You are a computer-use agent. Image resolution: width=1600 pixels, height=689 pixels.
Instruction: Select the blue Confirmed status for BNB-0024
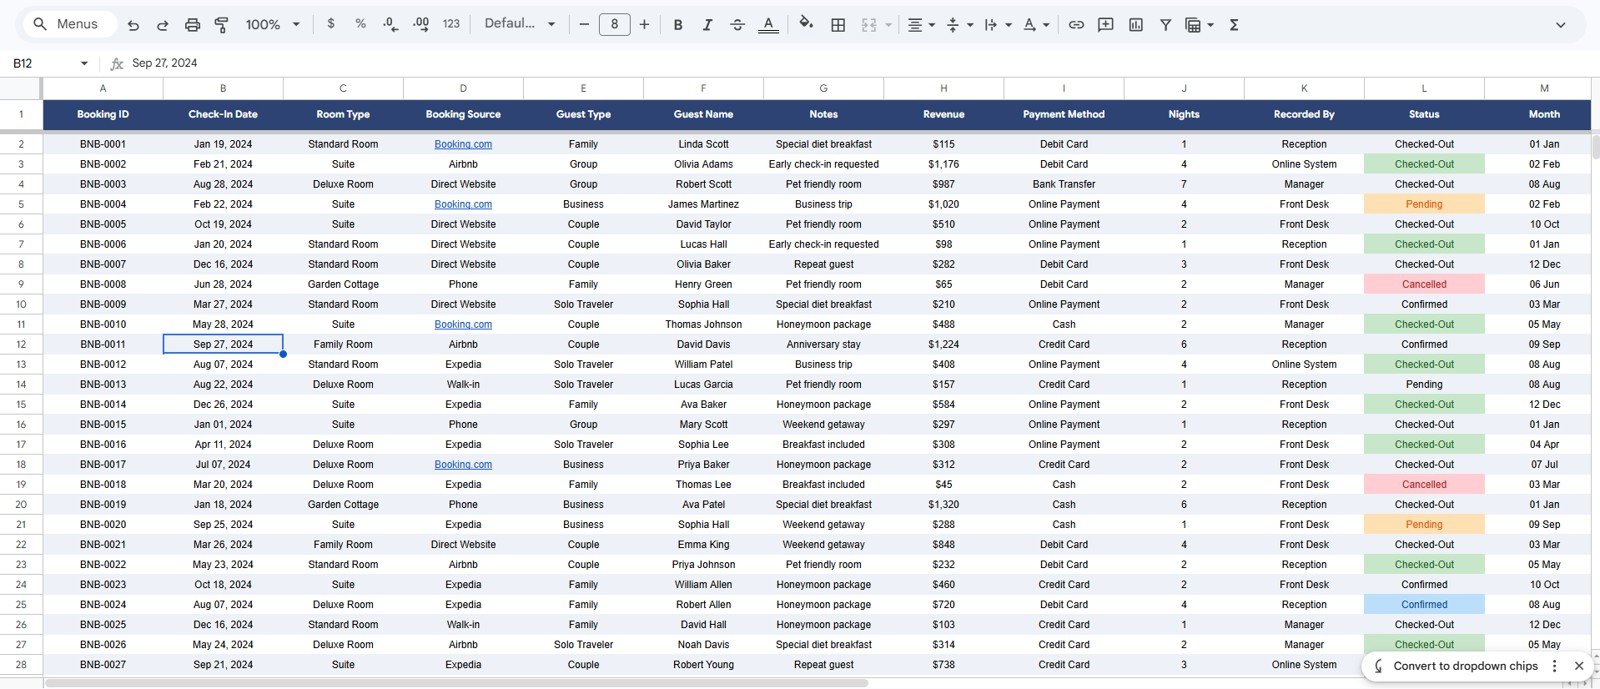click(x=1424, y=604)
